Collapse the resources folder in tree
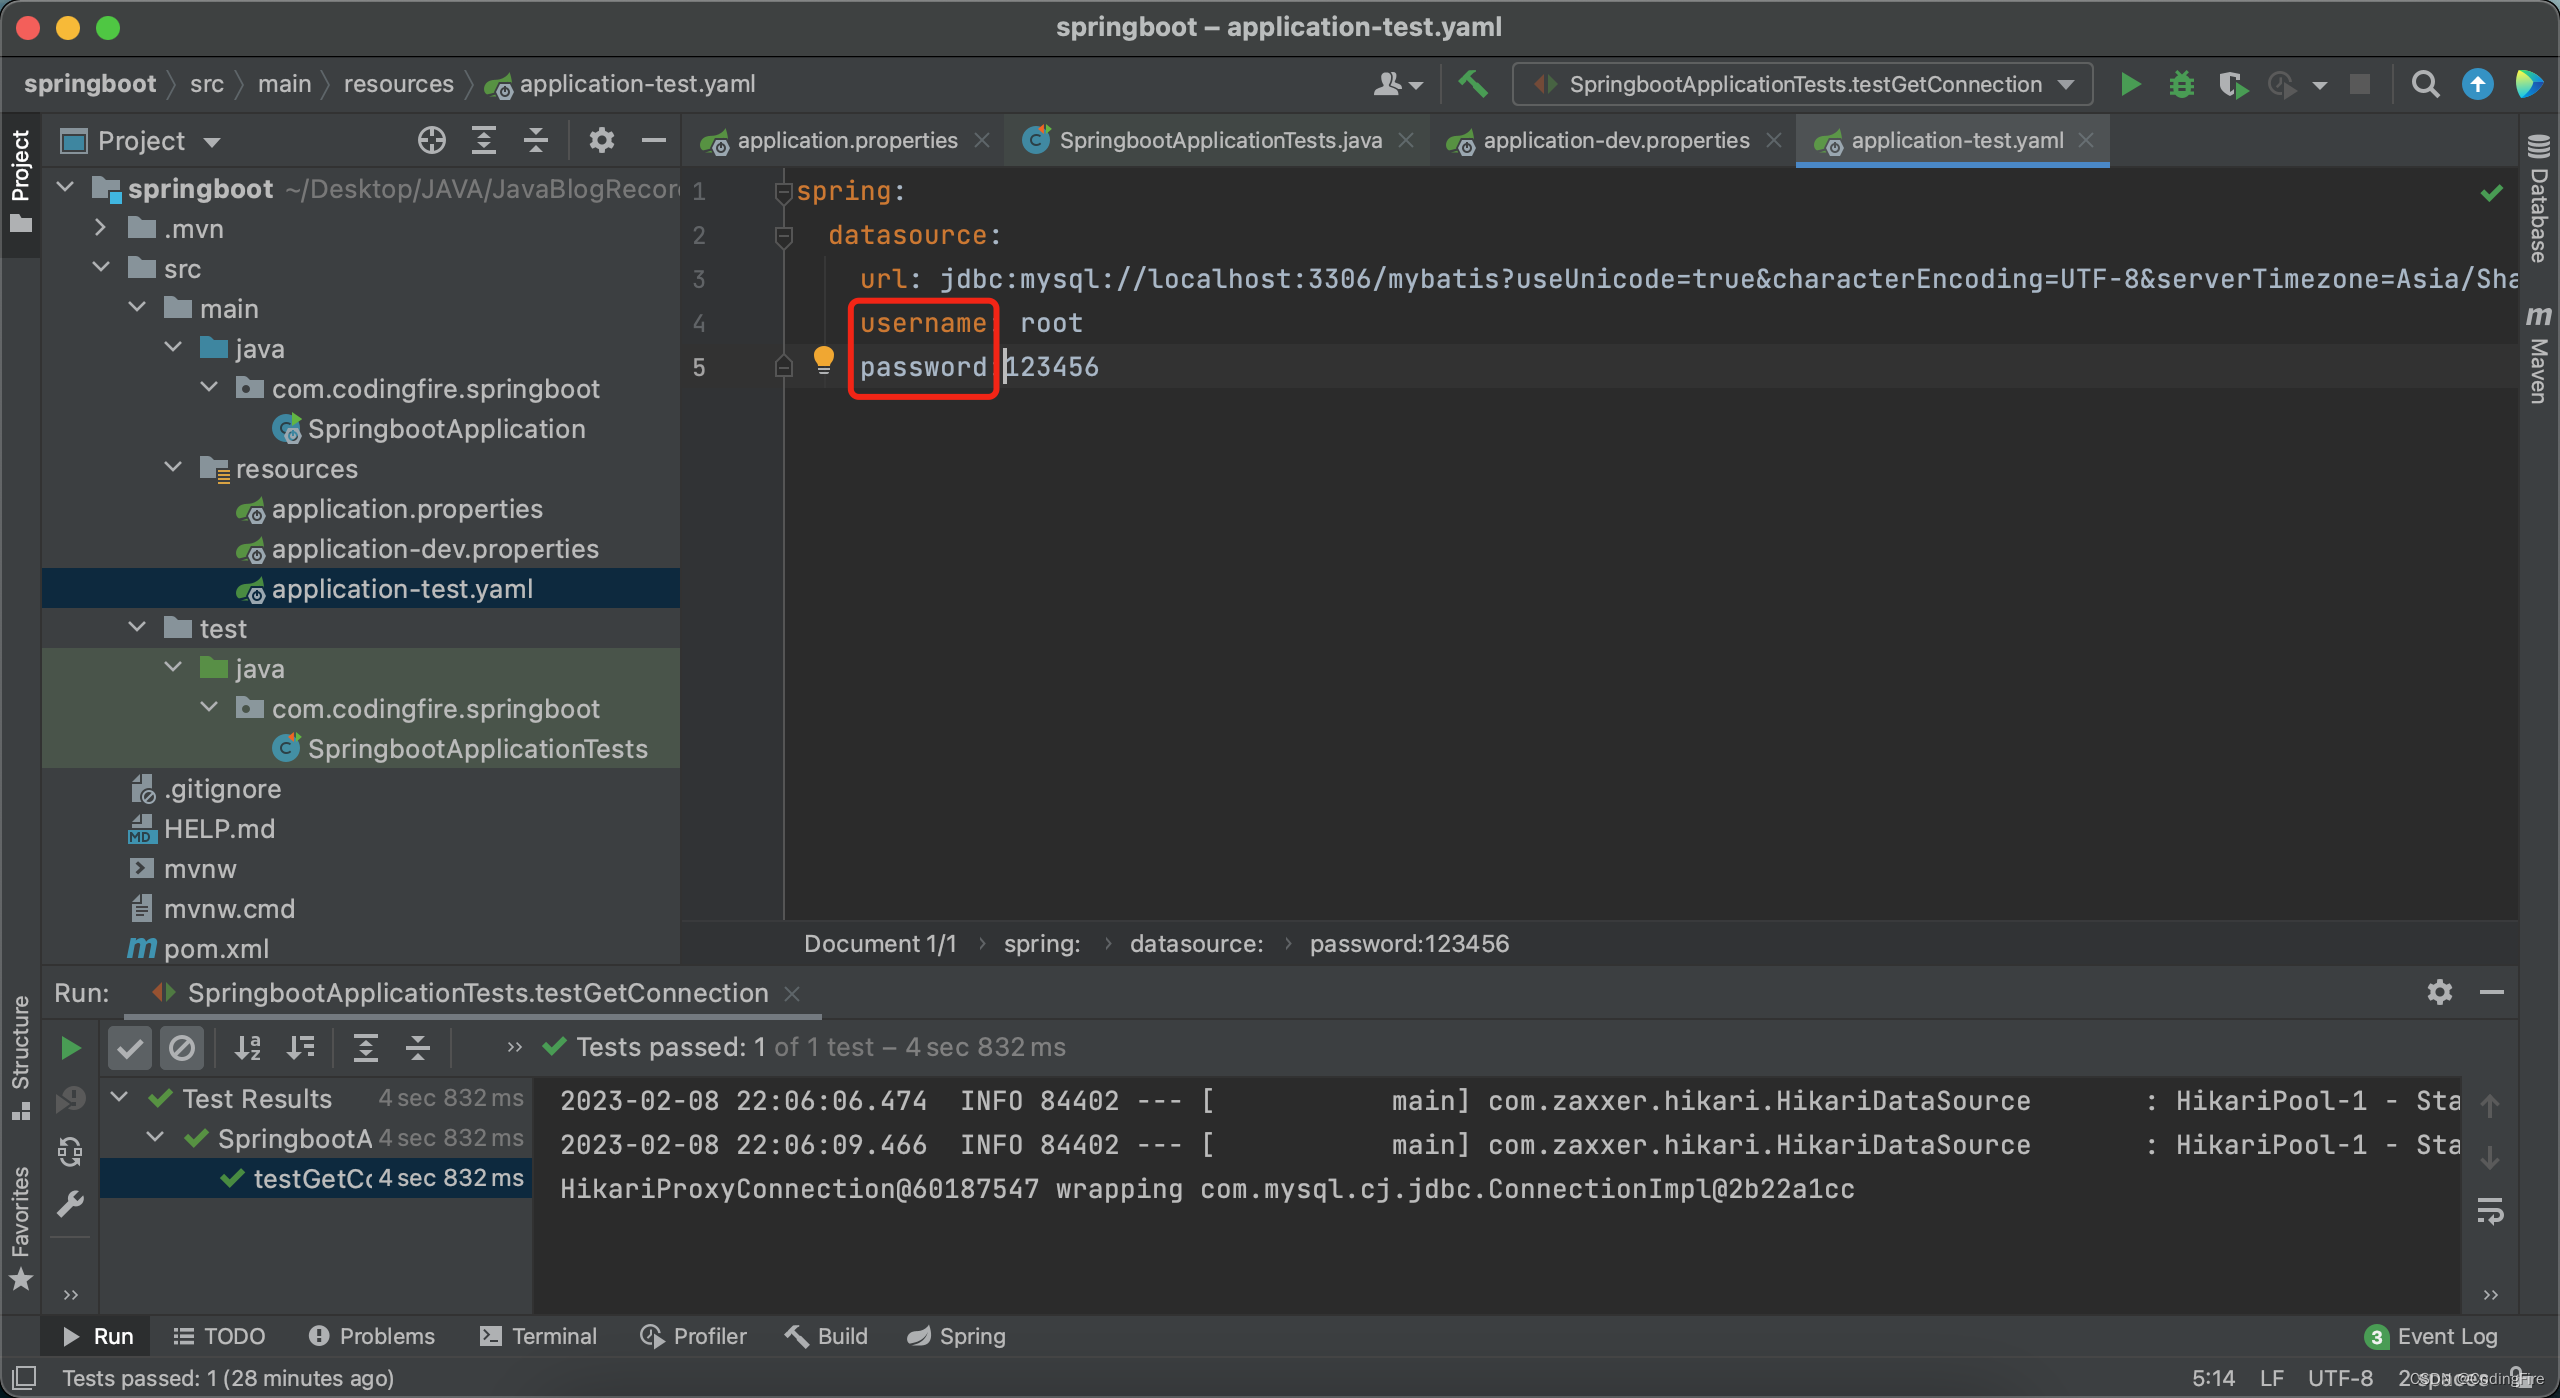The image size is (2560, 1398). tap(173, 468)
